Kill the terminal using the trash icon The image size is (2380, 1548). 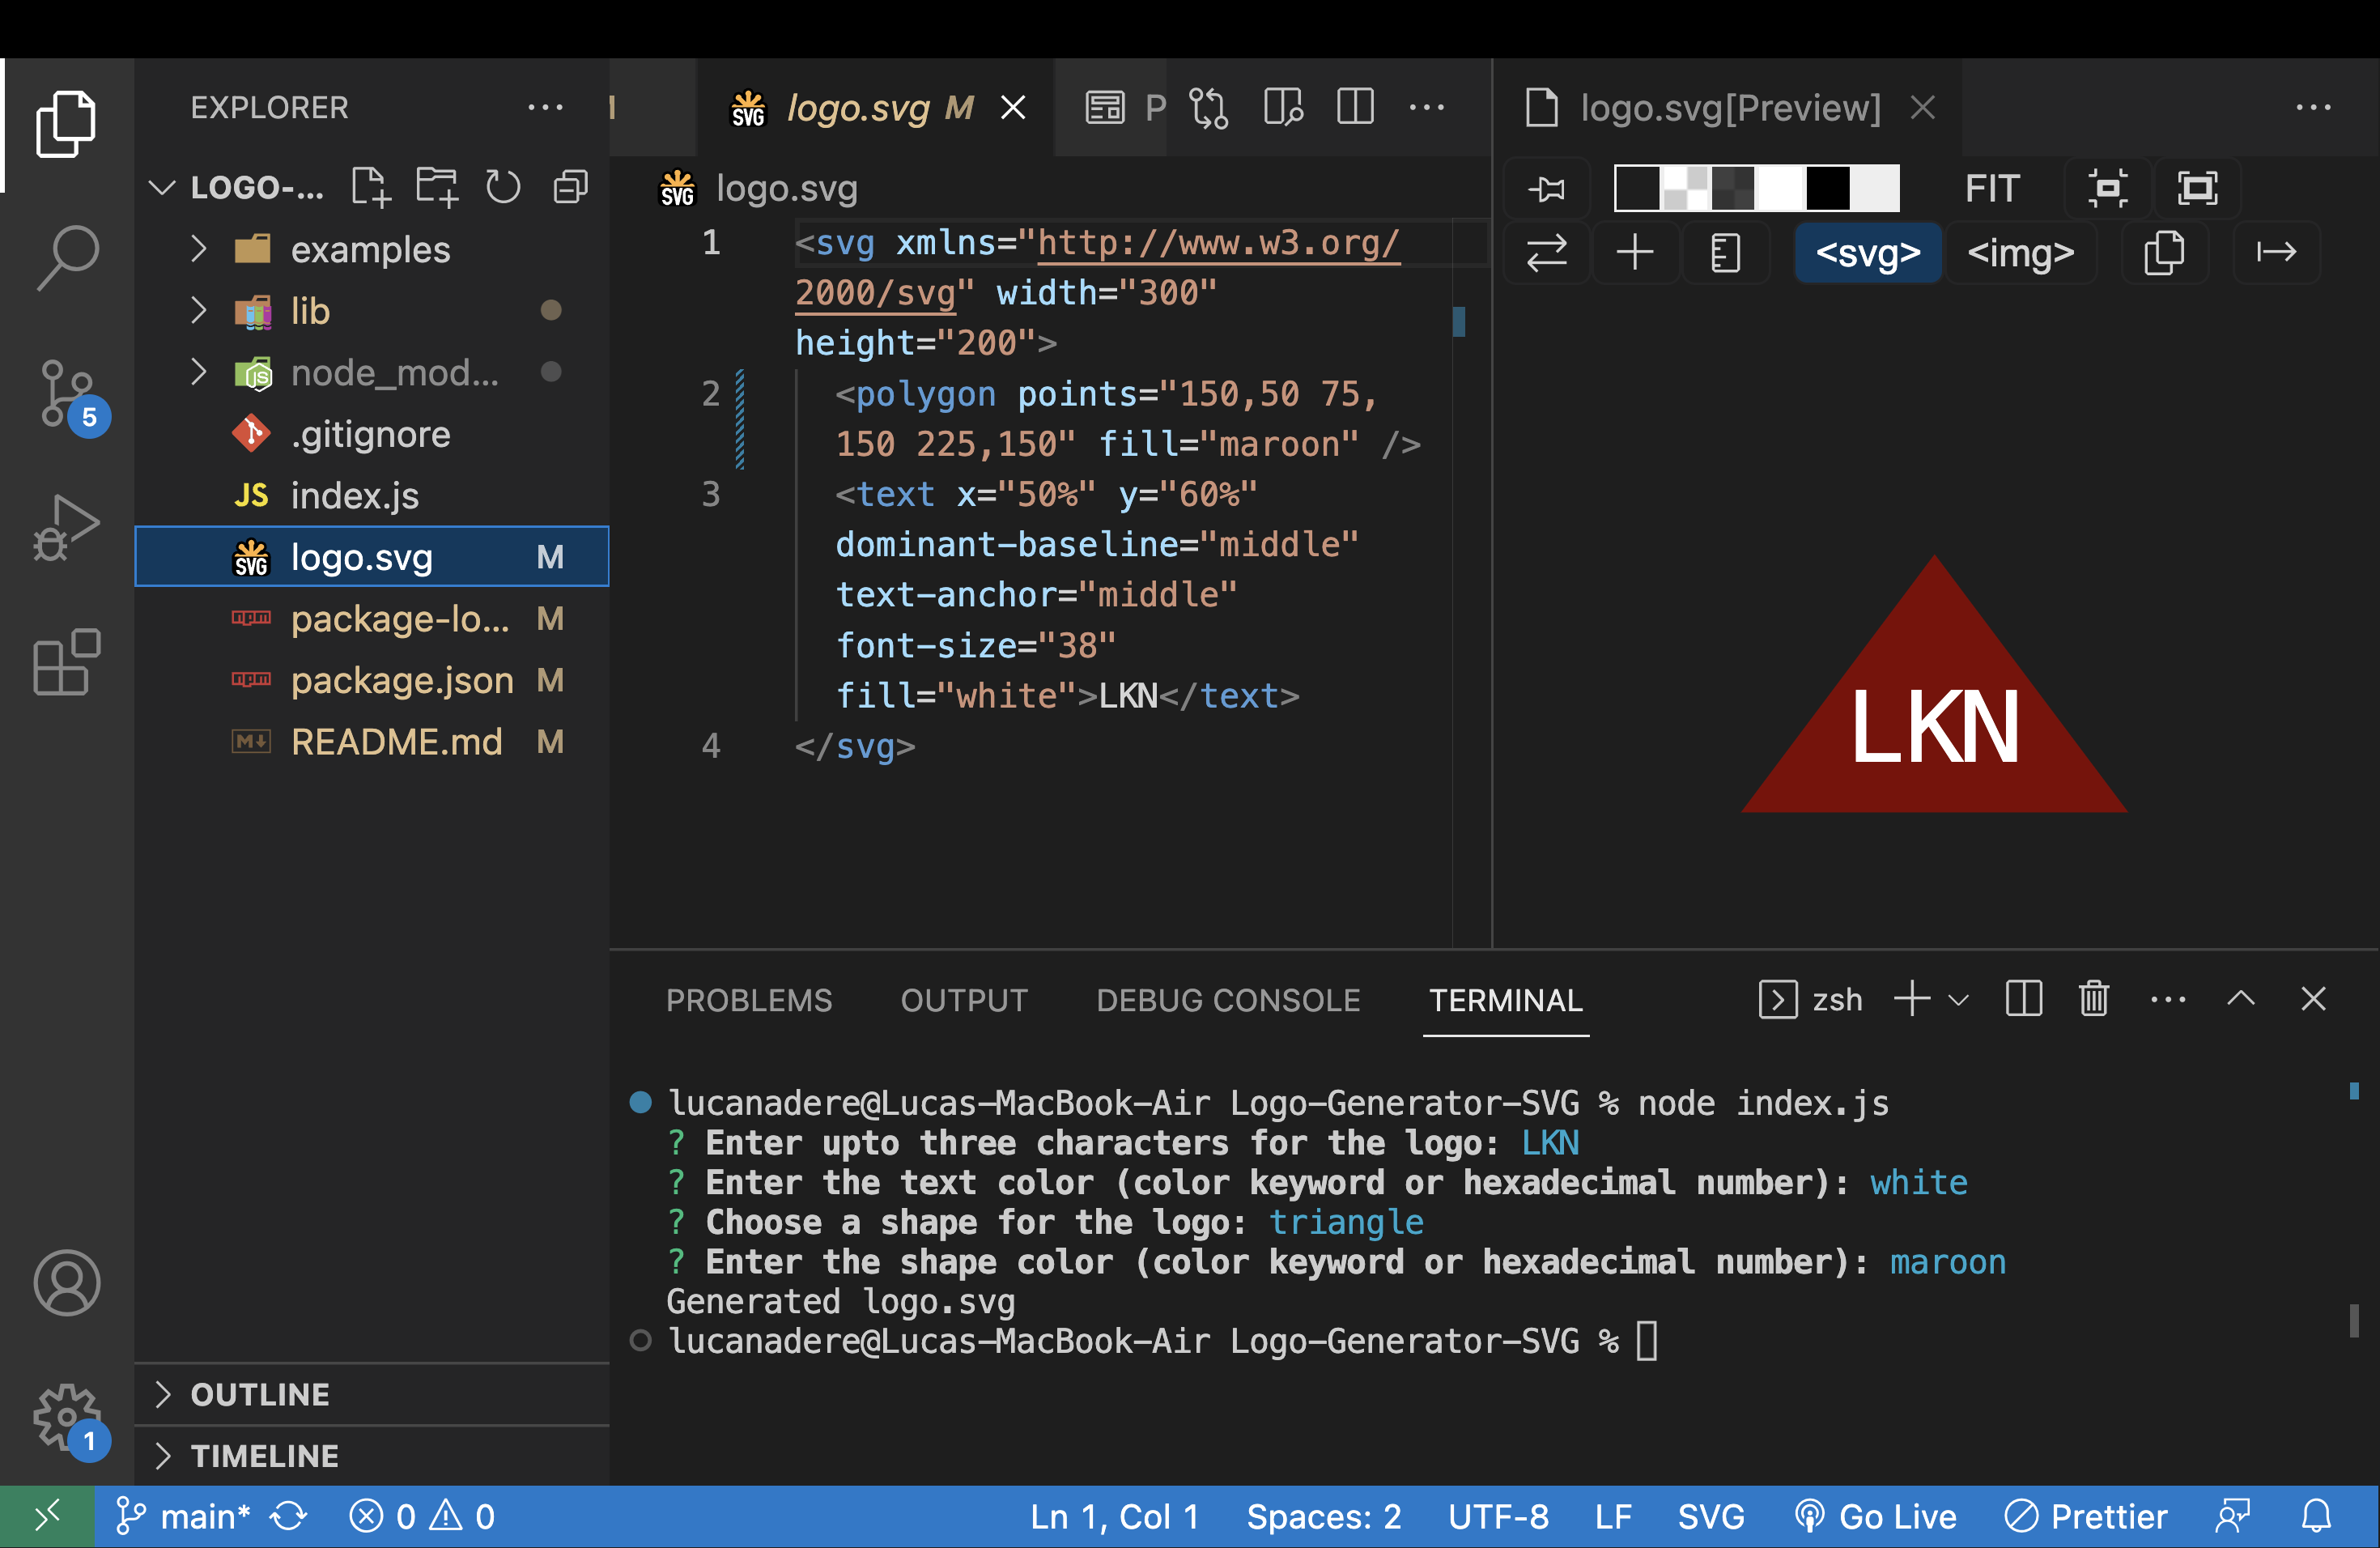(x=2094, y=999)
